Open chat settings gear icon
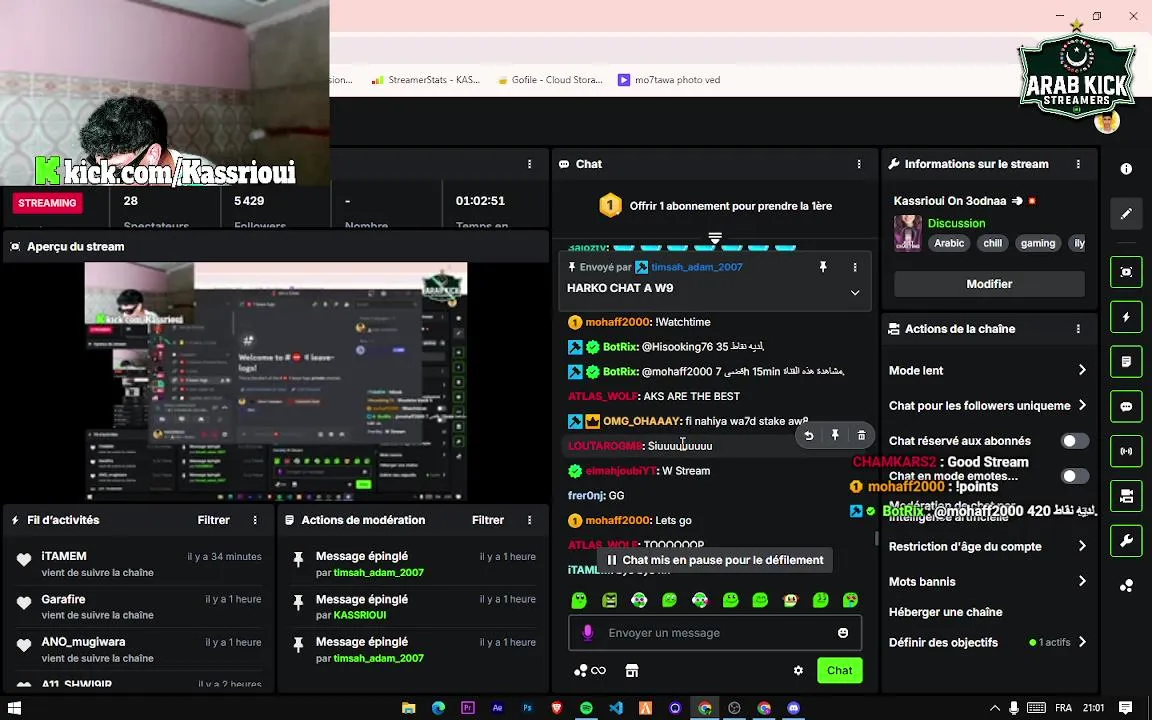Viewport: 1152px width, 720px height. coord(799,670)
